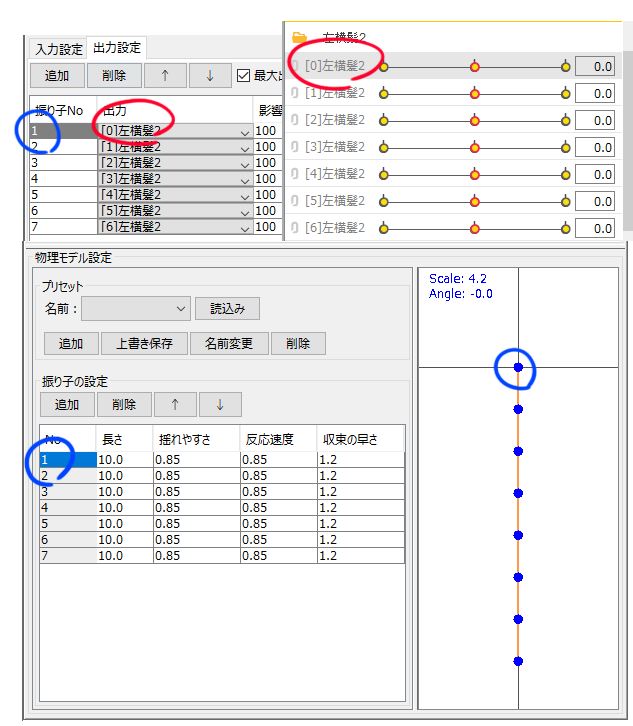Move pendulum down with 振り子の設定 down arrow

point(220,405)
